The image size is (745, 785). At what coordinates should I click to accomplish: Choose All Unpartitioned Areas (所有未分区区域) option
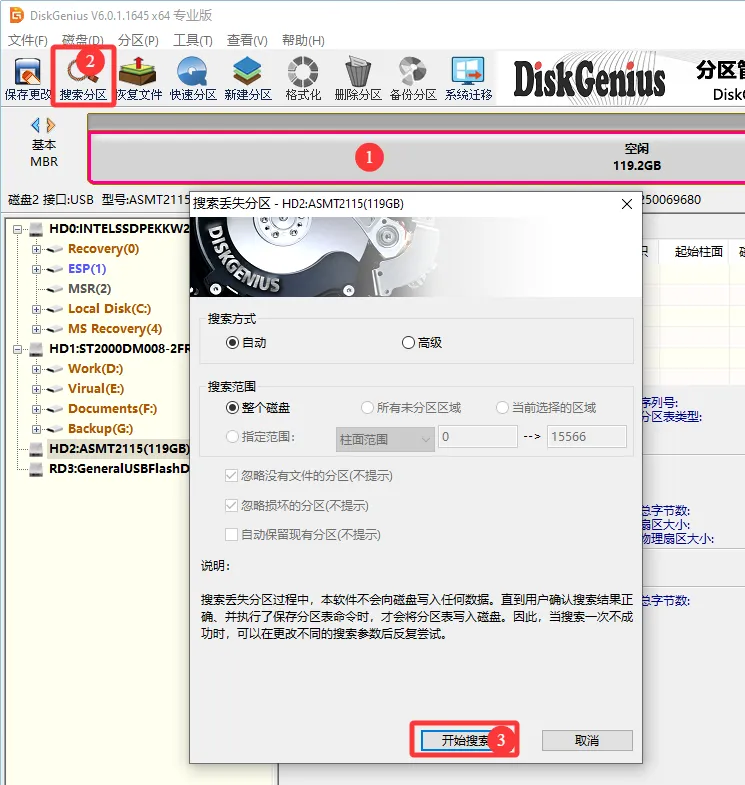click(x=367, y=408)
